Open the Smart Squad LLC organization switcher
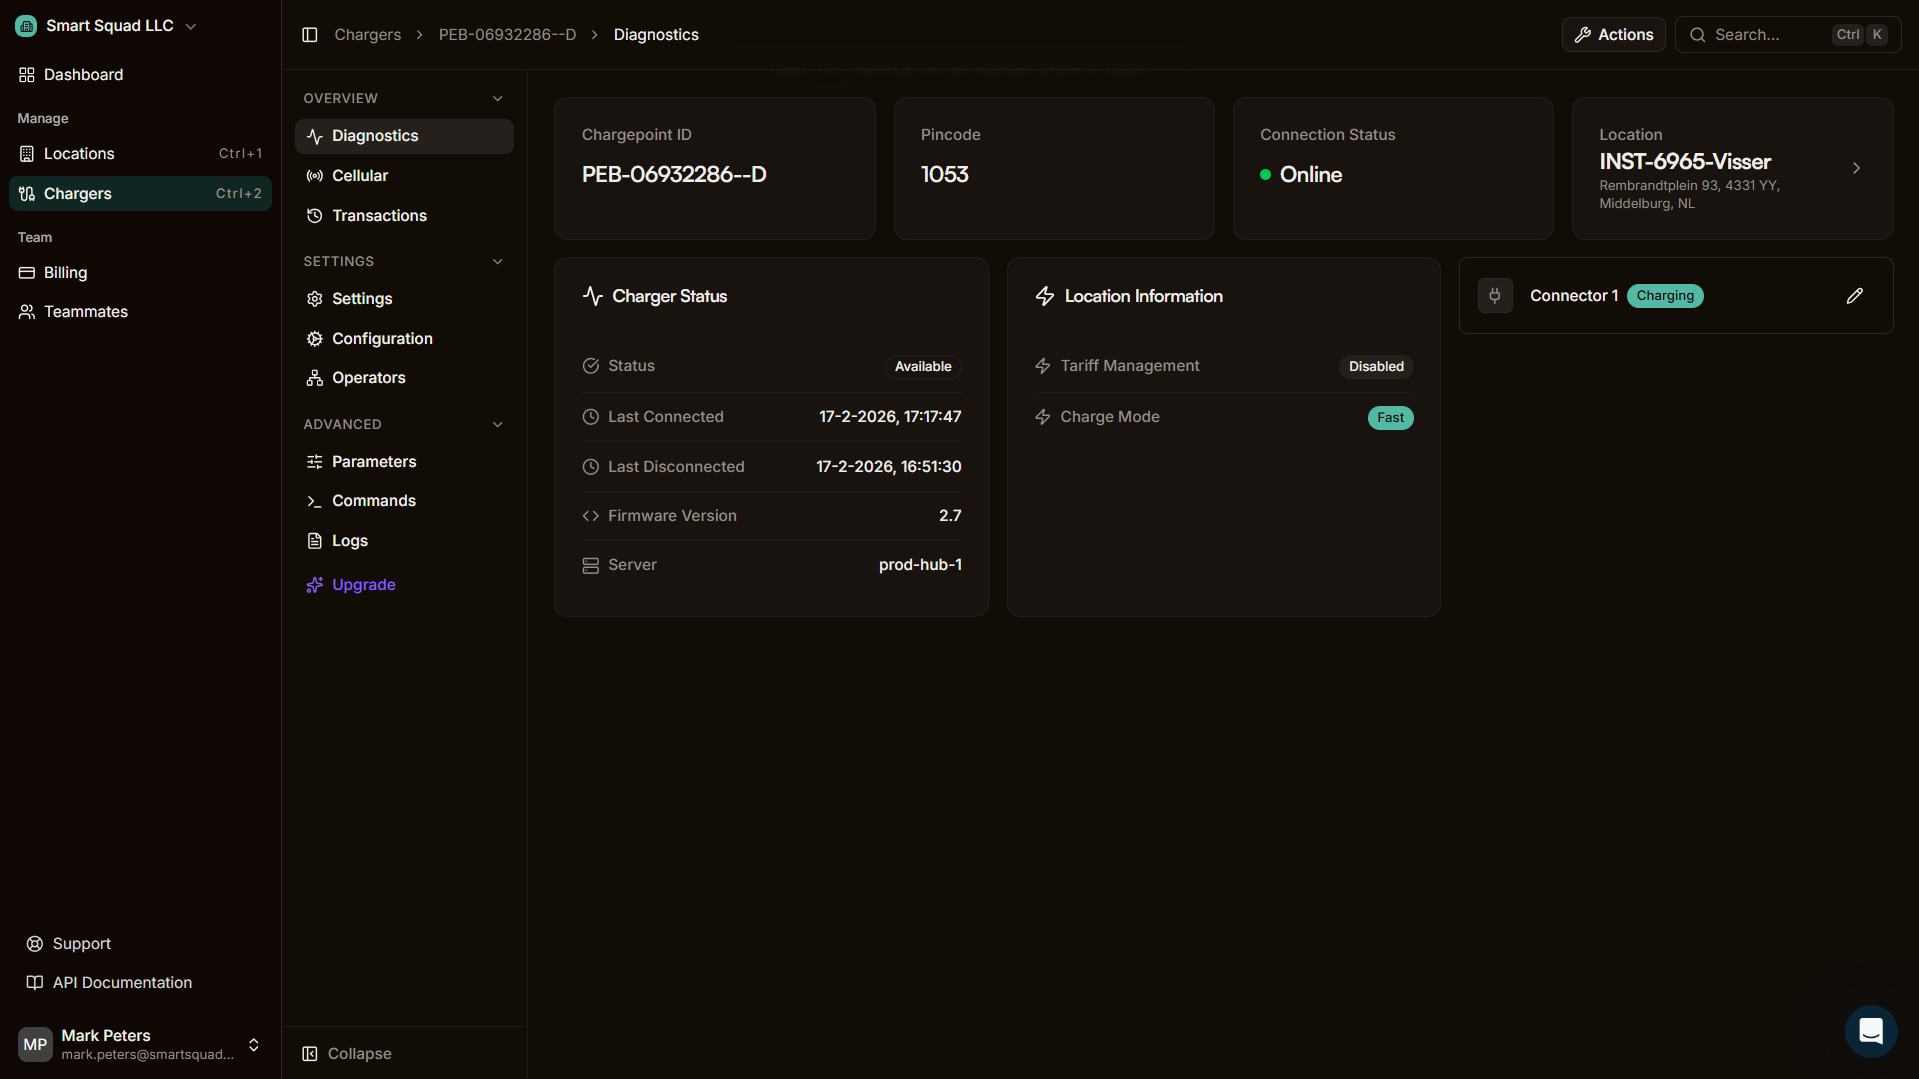This screenshot has width=1919, height=1079. [x=105, y=25]
